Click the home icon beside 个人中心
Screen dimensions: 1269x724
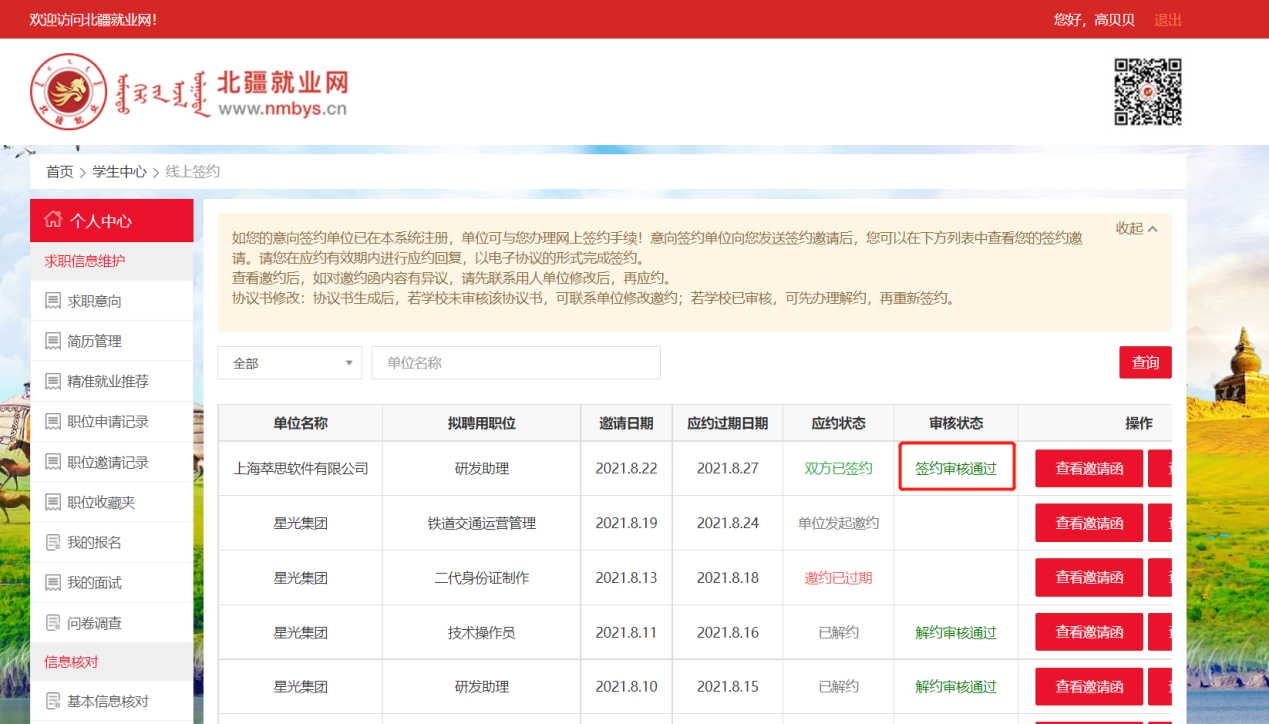[x=53, y=220]
